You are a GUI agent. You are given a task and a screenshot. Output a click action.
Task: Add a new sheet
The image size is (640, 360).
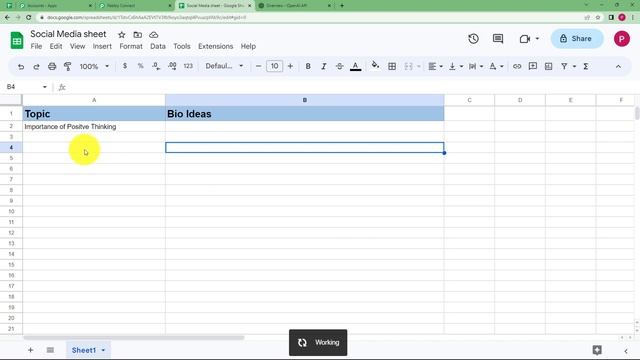pos(31,350)
